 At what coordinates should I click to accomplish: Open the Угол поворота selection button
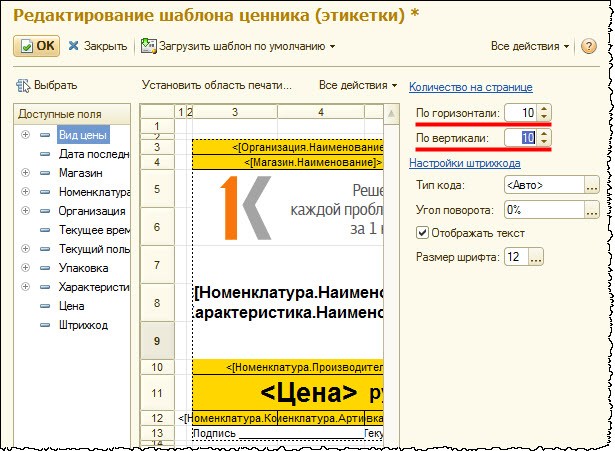pos(591,210)
